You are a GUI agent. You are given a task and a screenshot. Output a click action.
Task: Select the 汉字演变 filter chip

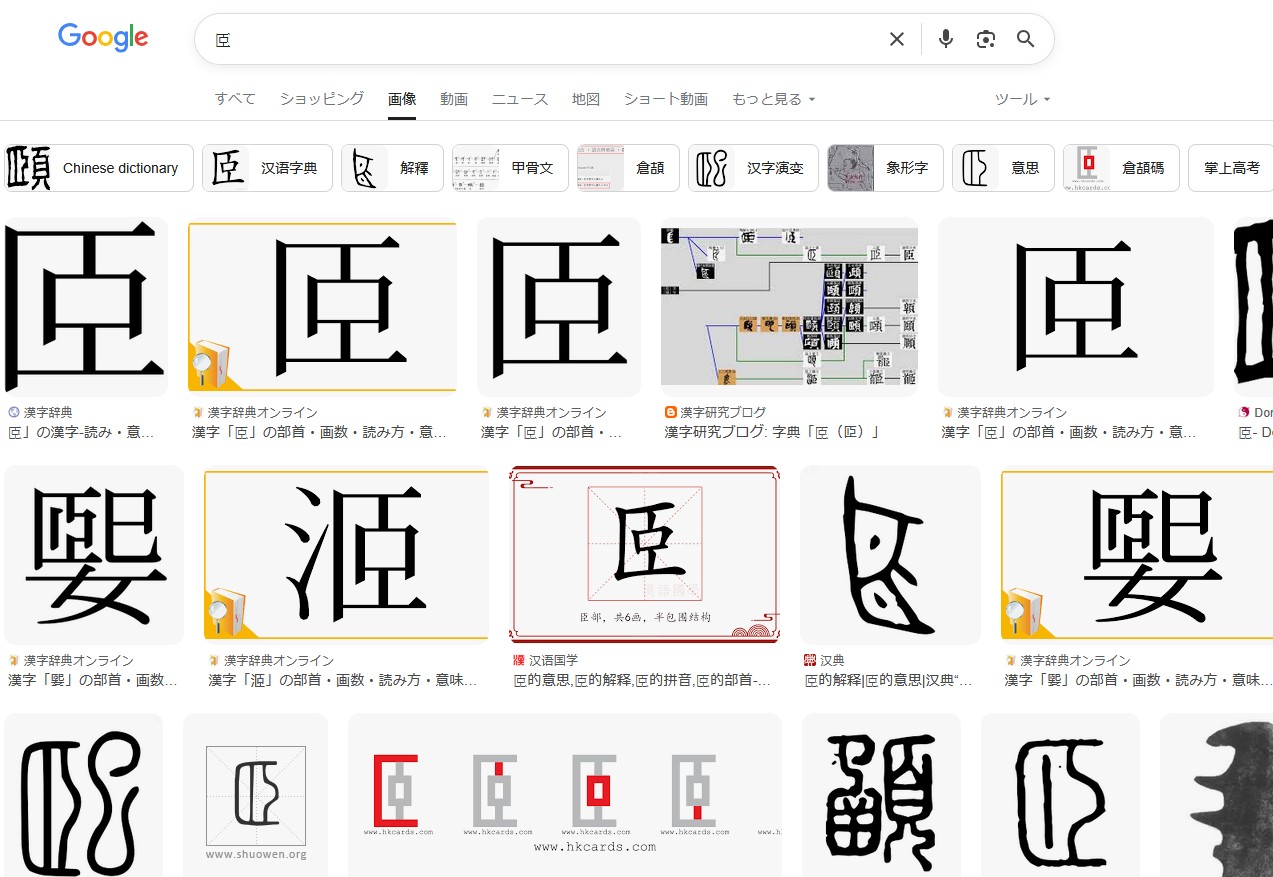(753, 168)
